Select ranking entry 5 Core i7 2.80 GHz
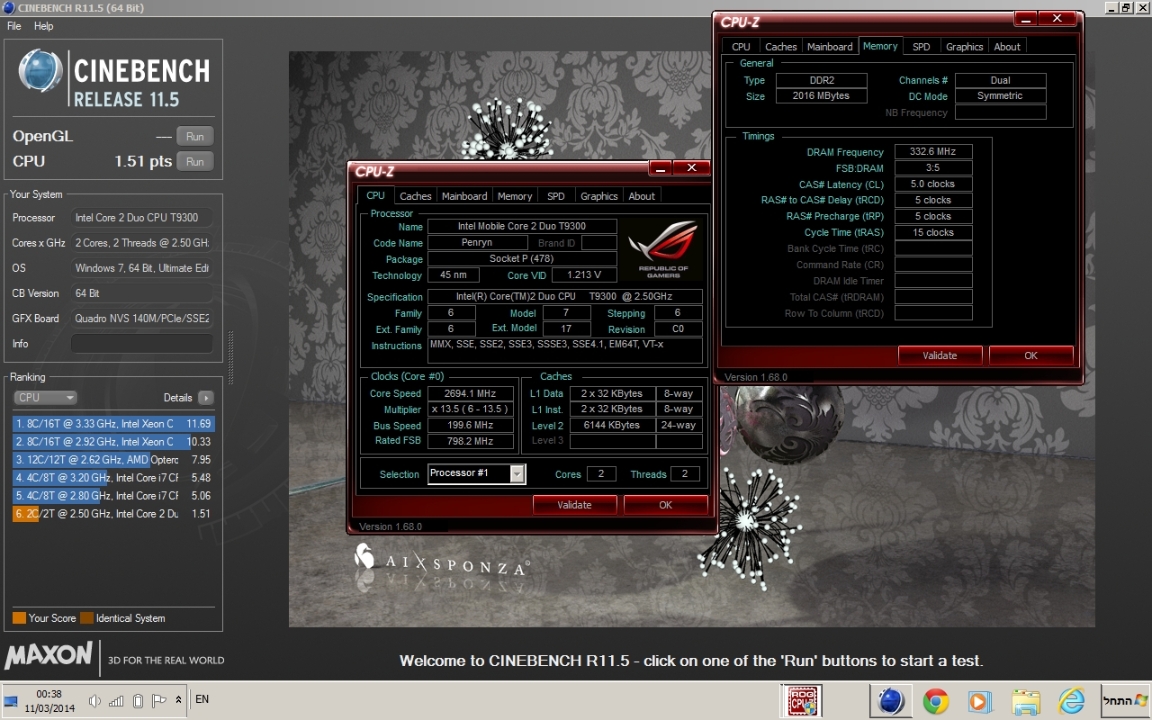The height and width of the screenshot is (720, 1152). point(113,496)
